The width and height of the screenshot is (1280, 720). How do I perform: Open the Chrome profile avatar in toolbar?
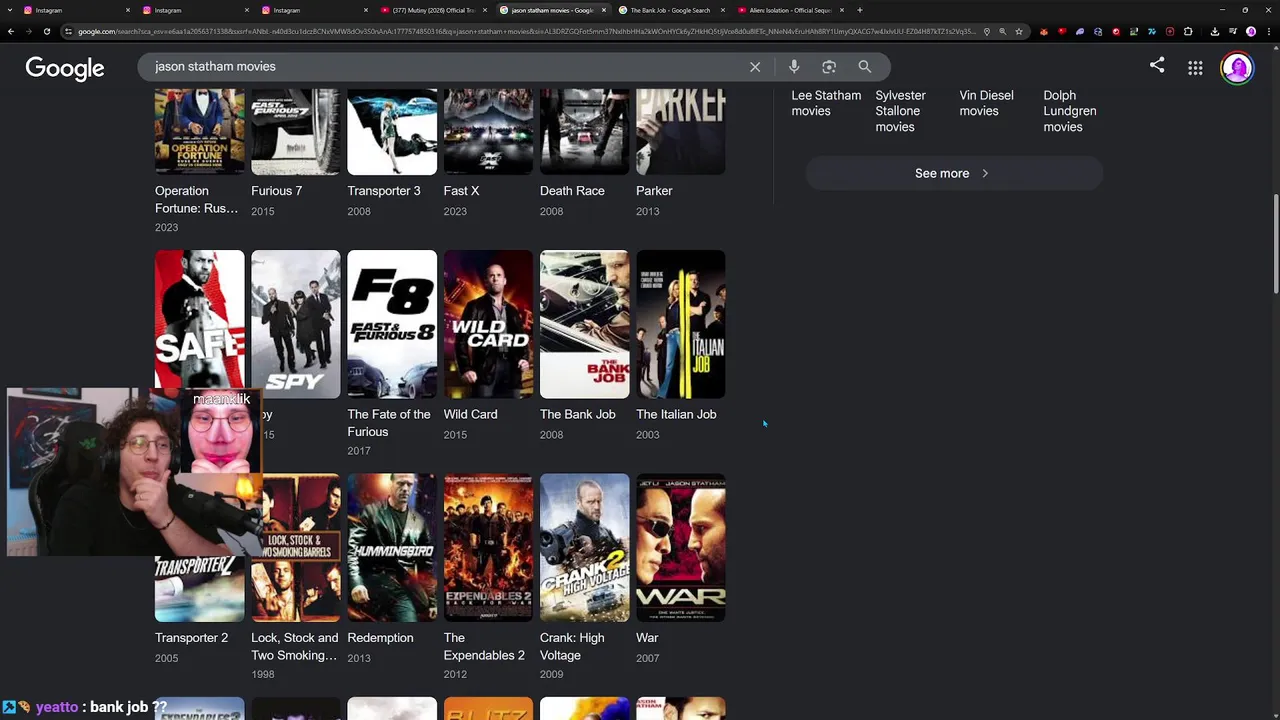[1251, 31]
